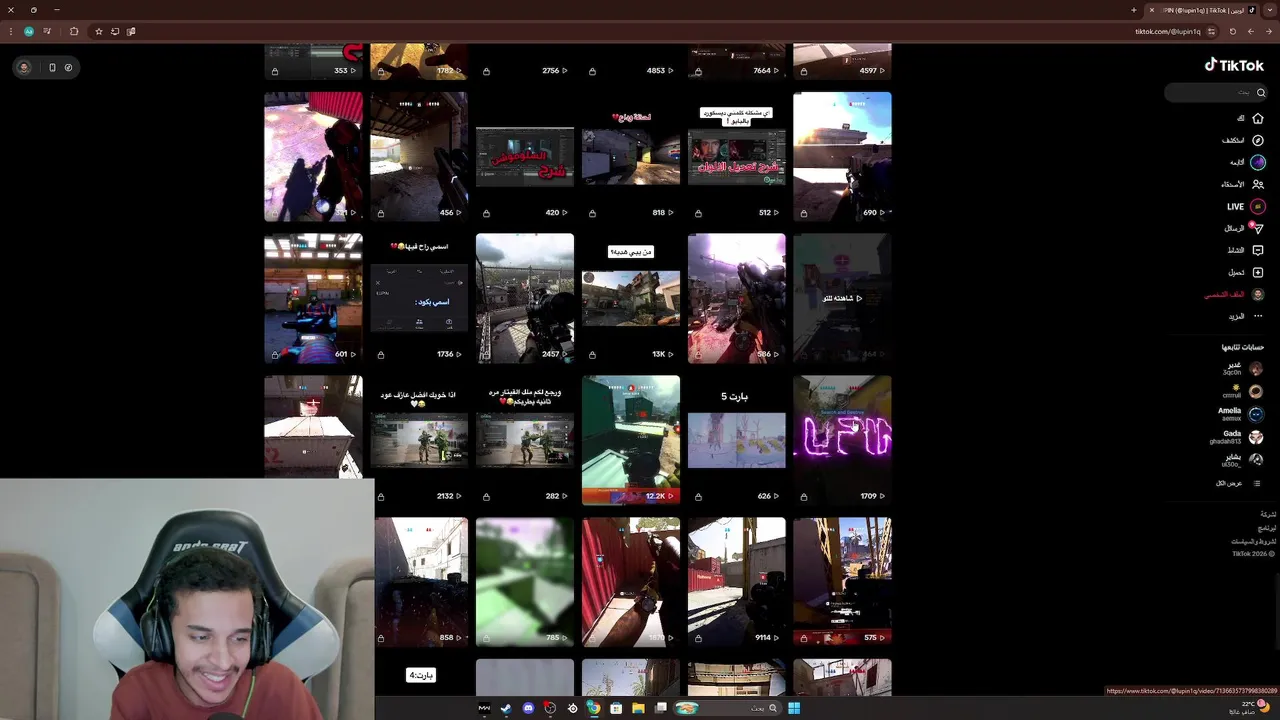The width and height of the screenshot is (1280, 720).
Task: Select the TikTok browser tab
Action: click(x=1203, y=10)
